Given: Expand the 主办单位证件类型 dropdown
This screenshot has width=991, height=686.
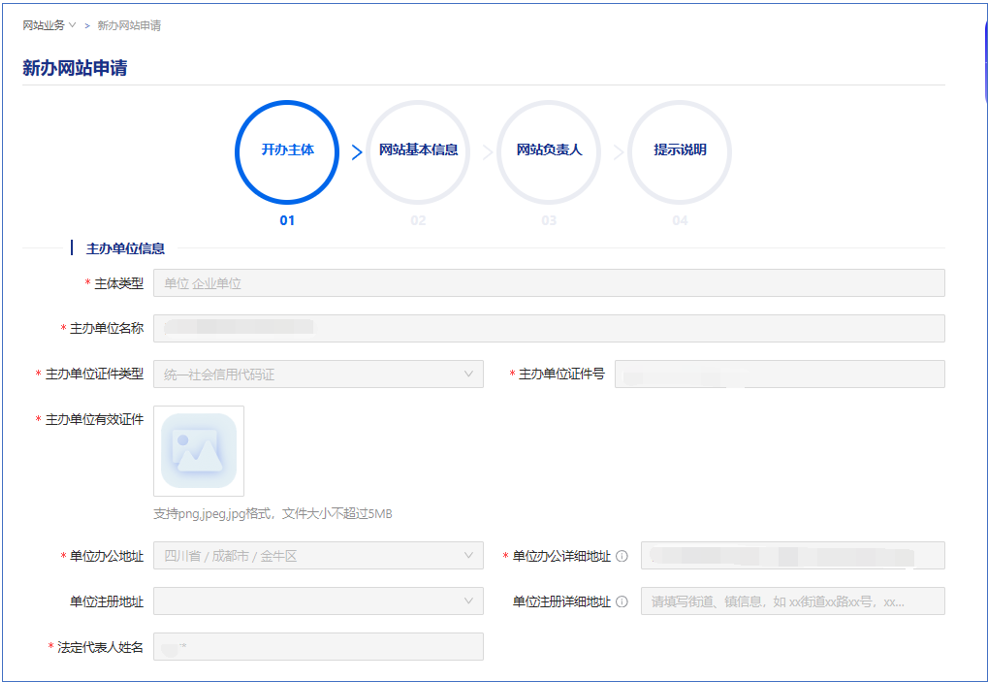Looking at the screenshot, I should click(318, 374).
